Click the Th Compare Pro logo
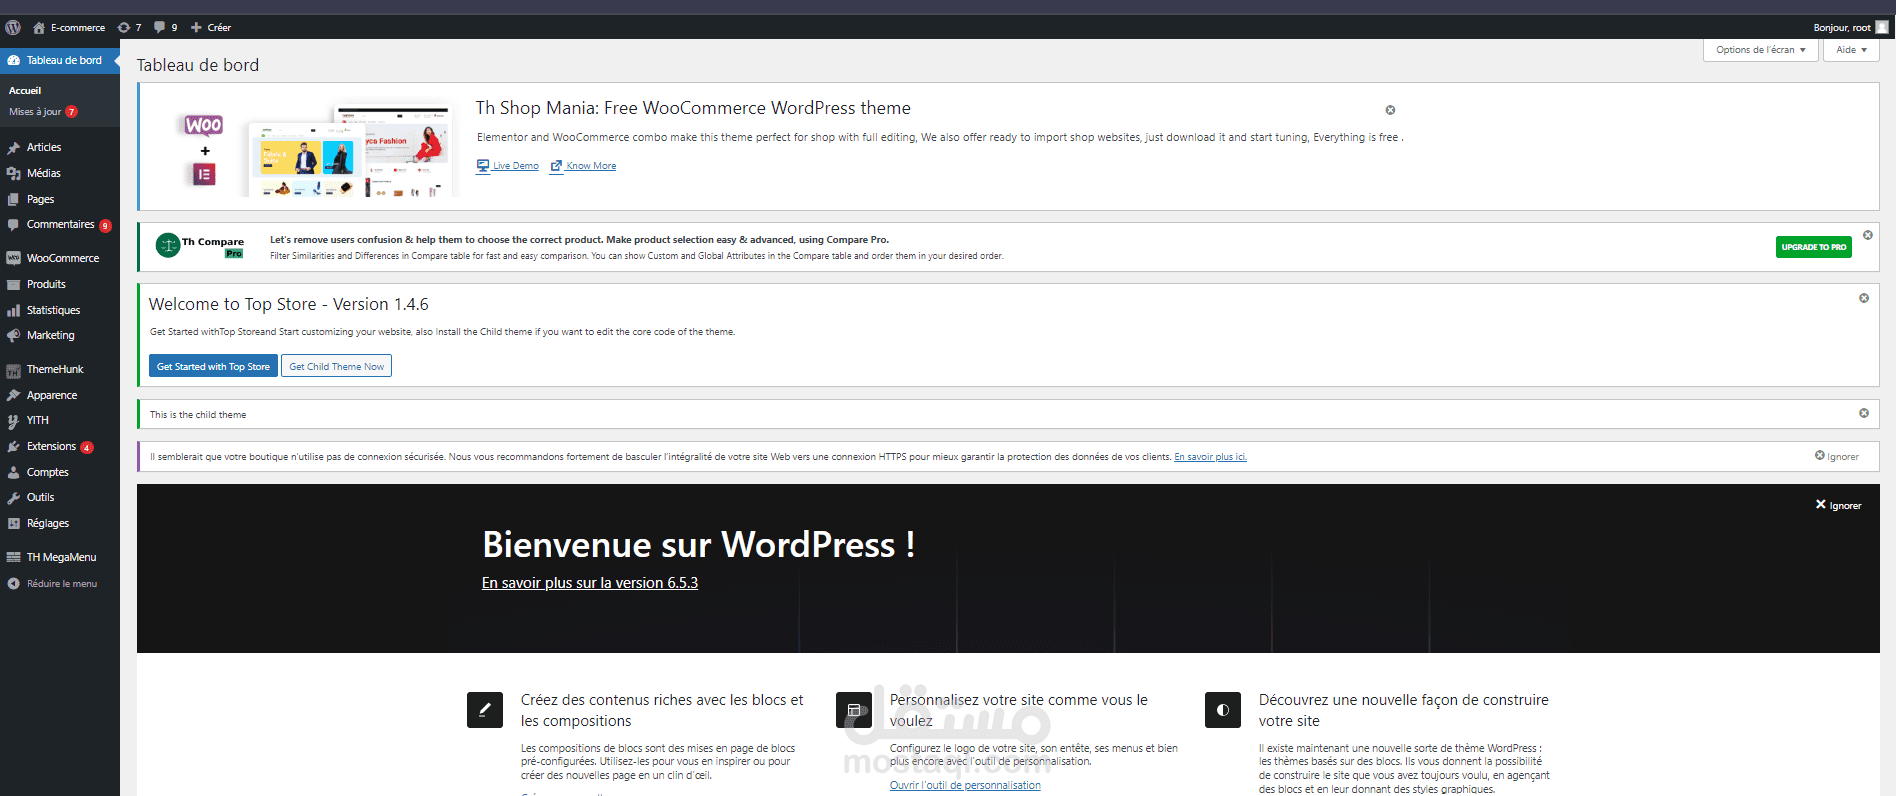This screenshot has height=796, width=1896. tap(200, 245)
